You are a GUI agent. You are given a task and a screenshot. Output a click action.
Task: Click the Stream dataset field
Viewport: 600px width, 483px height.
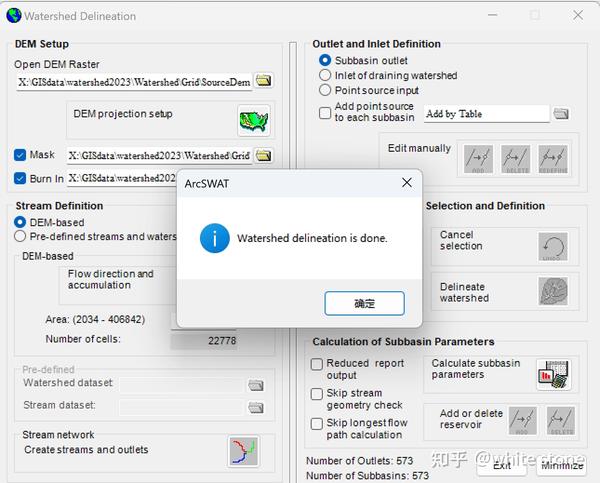click(181, 408)
